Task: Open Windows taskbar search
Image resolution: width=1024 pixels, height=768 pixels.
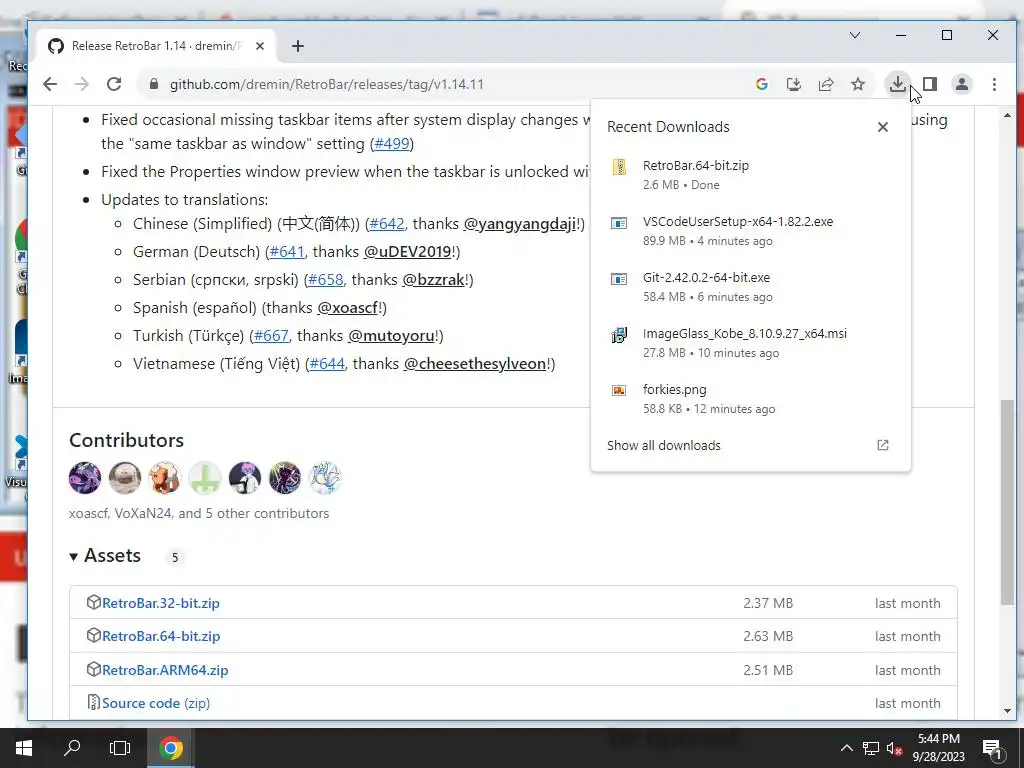Action: 72,748
